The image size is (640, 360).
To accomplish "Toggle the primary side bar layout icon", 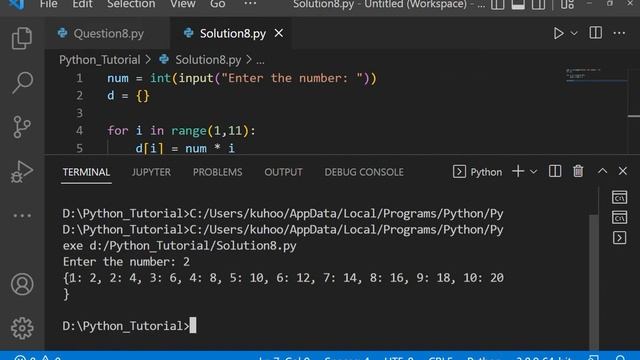I will tap(498, 4).
